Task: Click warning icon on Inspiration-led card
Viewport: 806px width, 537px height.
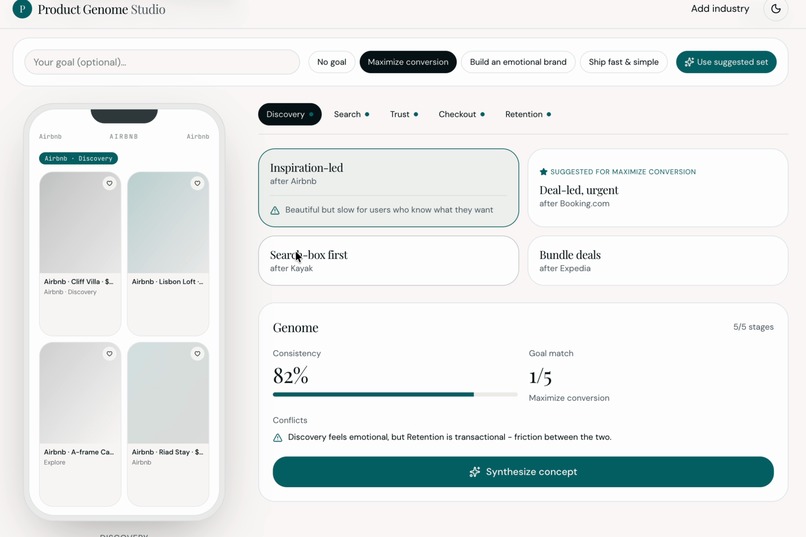Action: (275, 210)
